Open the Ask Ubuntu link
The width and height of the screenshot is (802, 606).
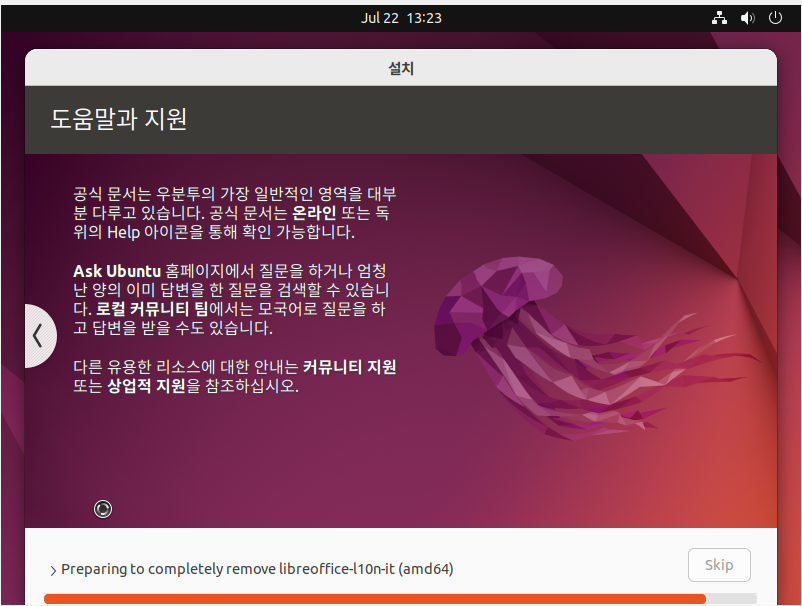[x=117, y=271]
